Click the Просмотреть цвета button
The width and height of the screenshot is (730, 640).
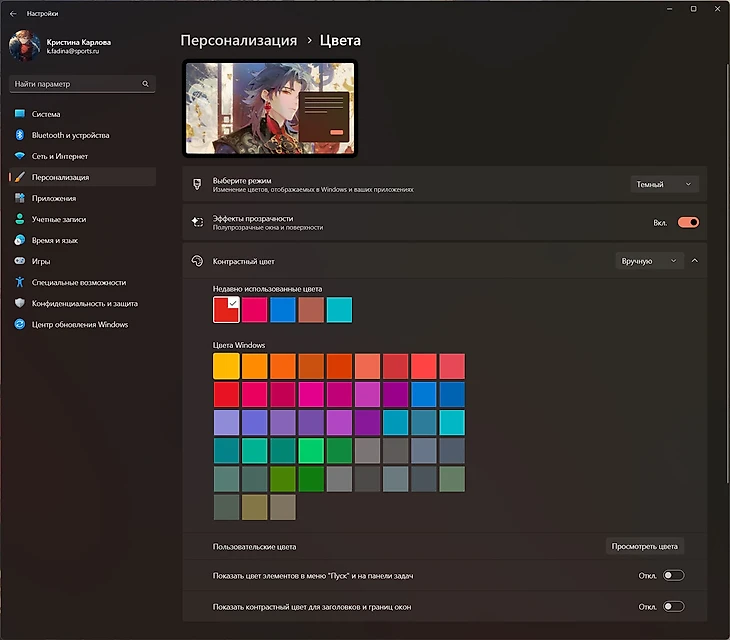click(645, 546)
